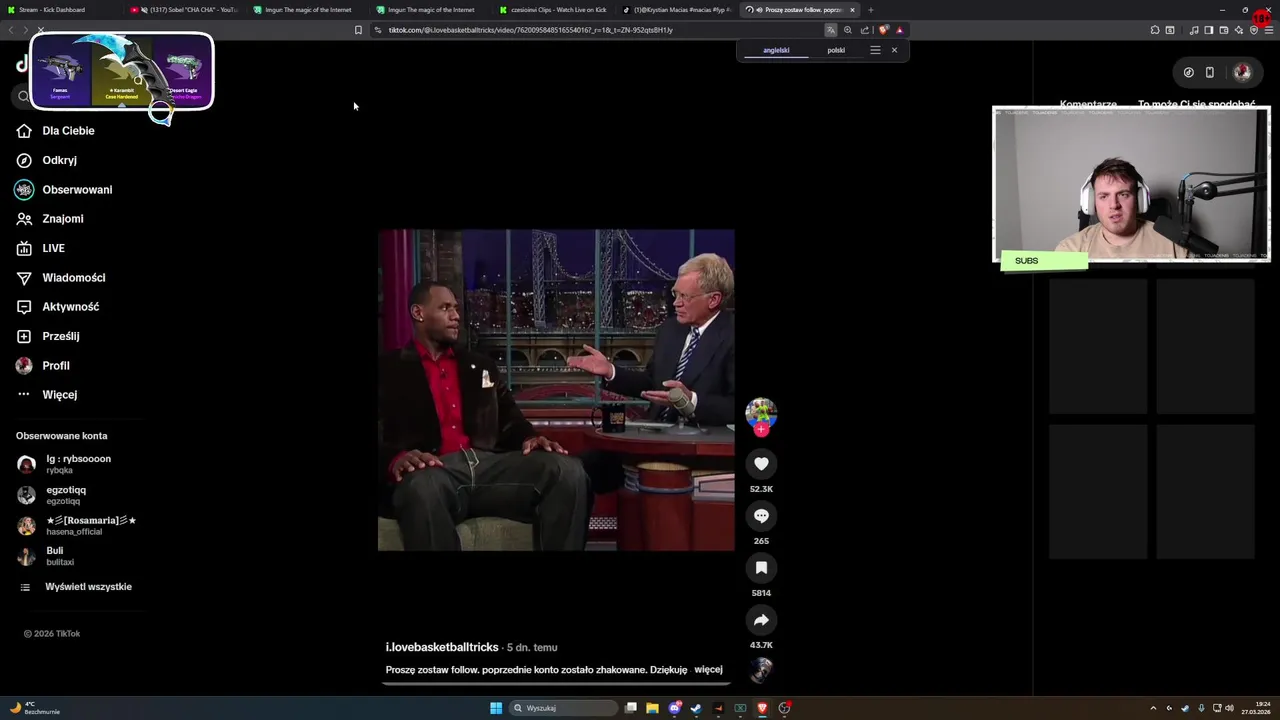The image size is (1280, 720).
Task: Show hidden system tray icons
Action: coord(1153,708)
